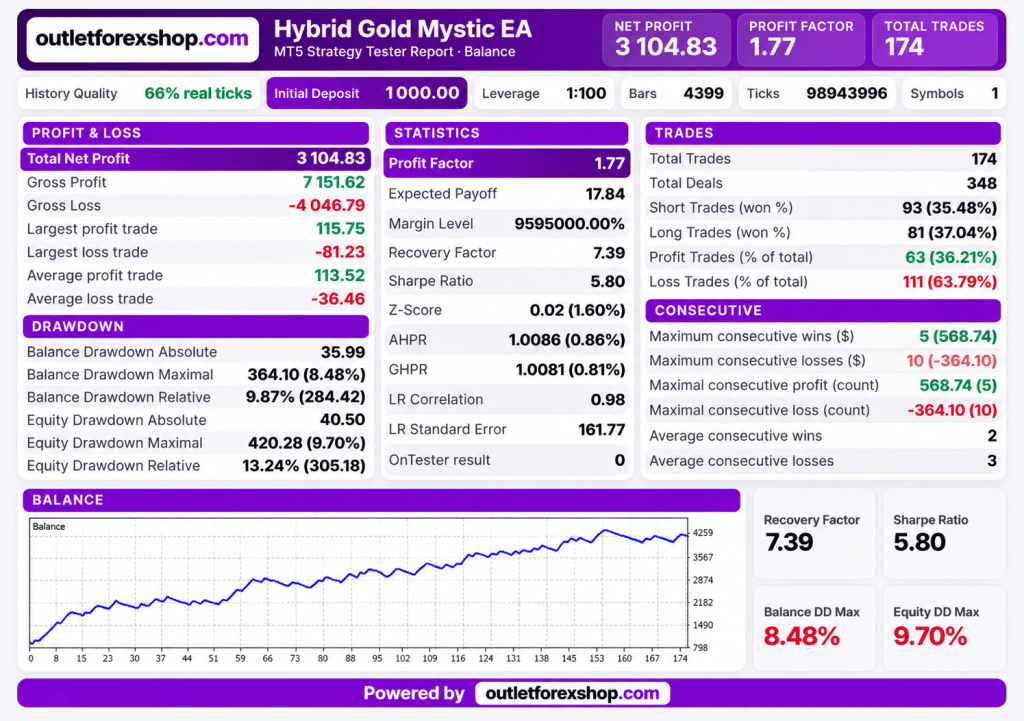Click Largest profit trade value 115.75
Screen dimensions: 1024x721
340,229
